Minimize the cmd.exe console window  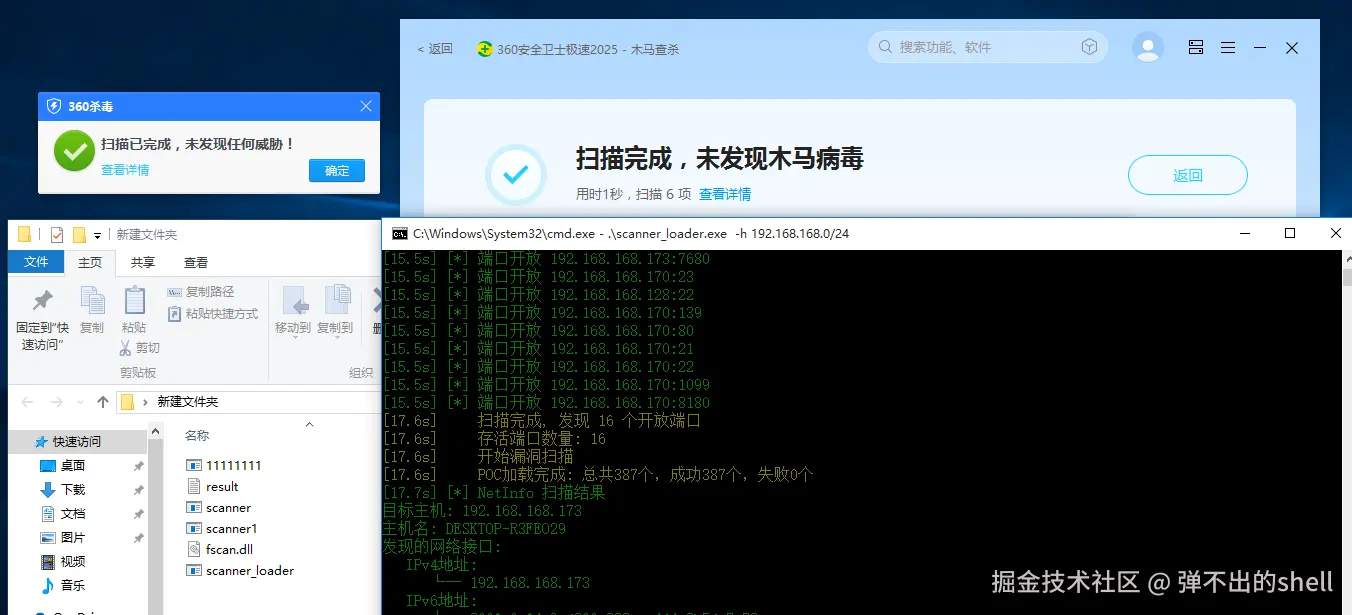(x=1244, y=233)
